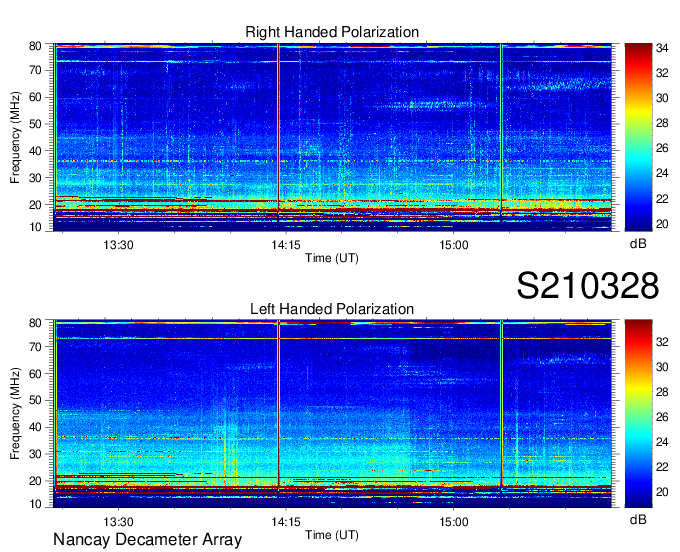Click the 28 value on upper color bar
This screenshot has height=552, width=680.
click(662, 123)
